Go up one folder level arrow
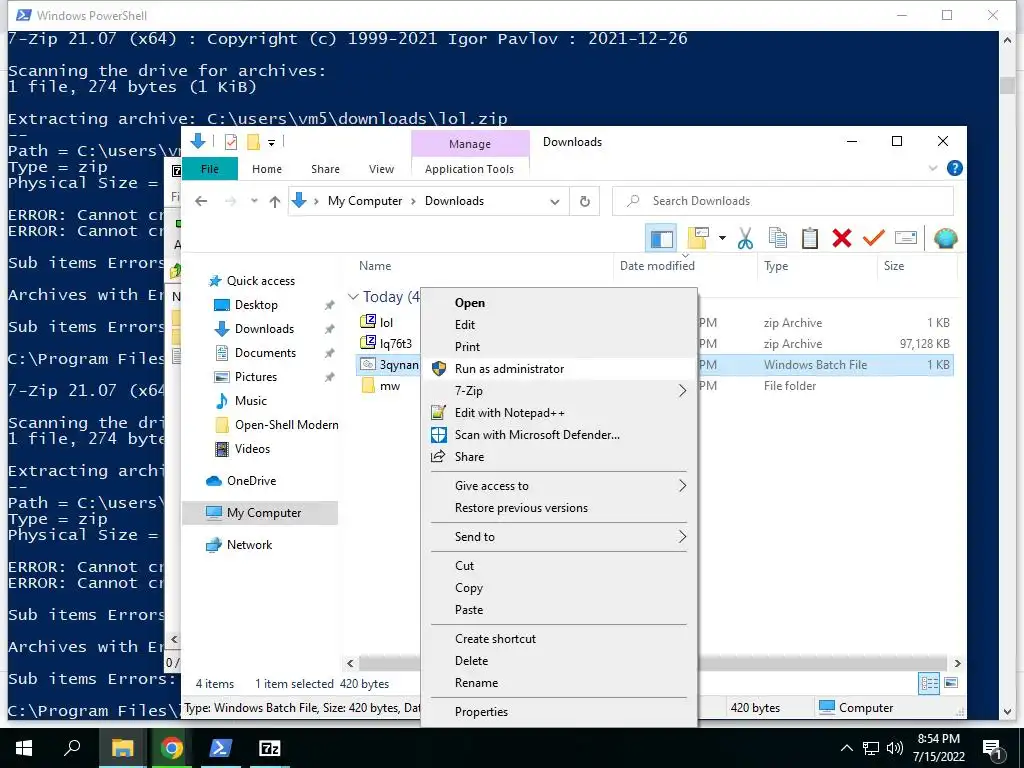Screen dimensions: 1024x768 coord(275,201)
